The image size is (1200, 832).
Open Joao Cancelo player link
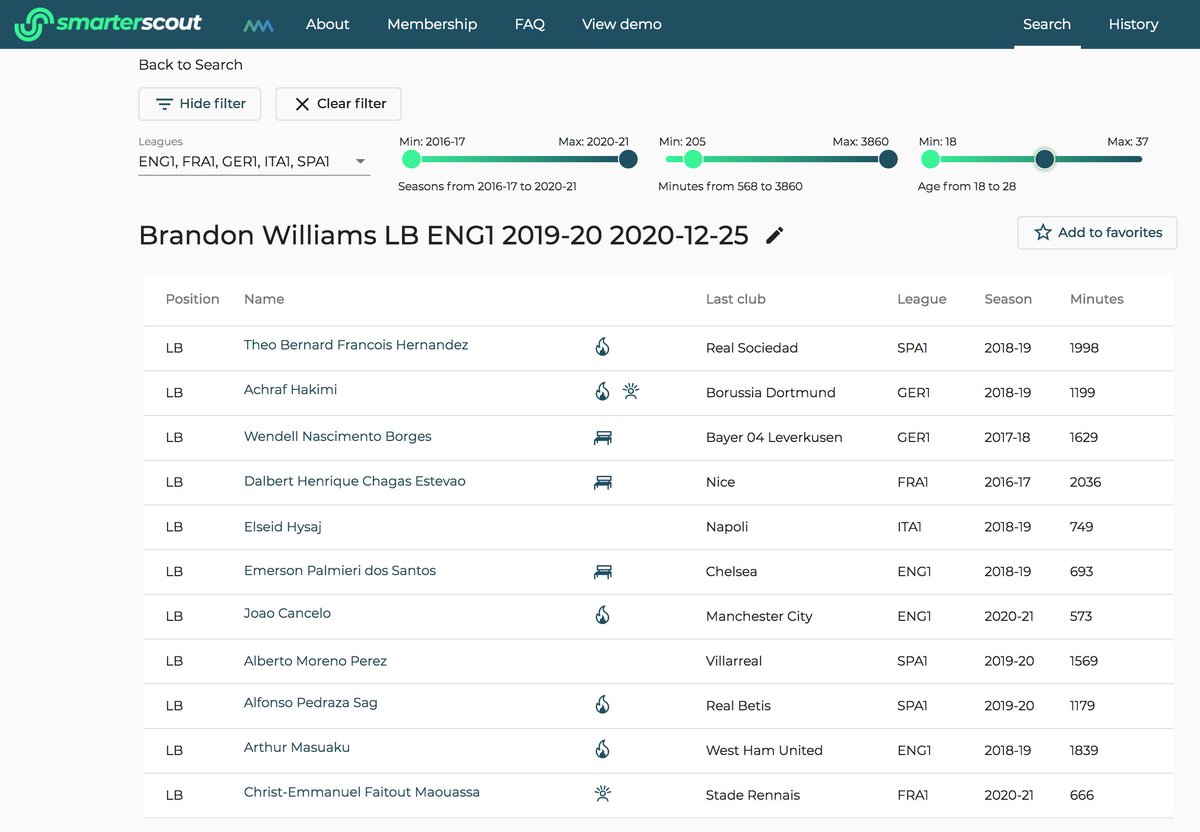[287, 613]
